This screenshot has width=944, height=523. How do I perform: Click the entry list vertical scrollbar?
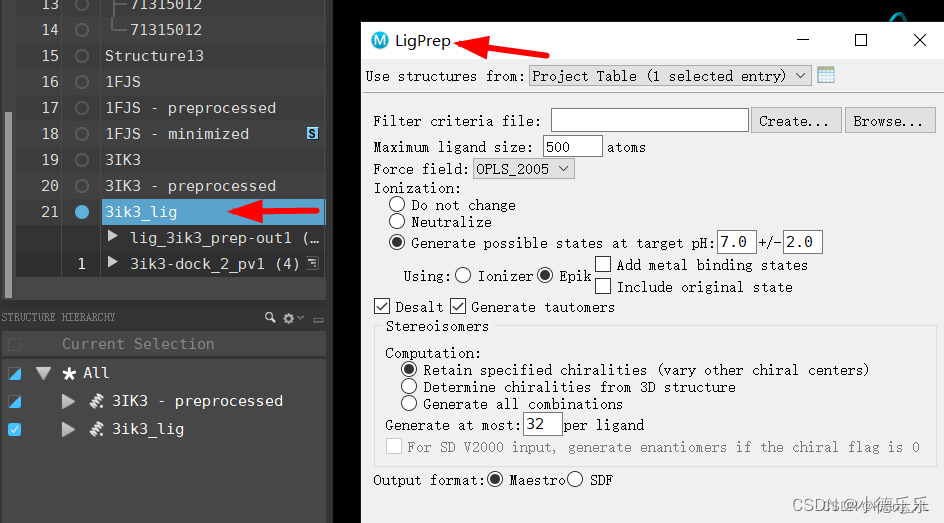[8, 205]
